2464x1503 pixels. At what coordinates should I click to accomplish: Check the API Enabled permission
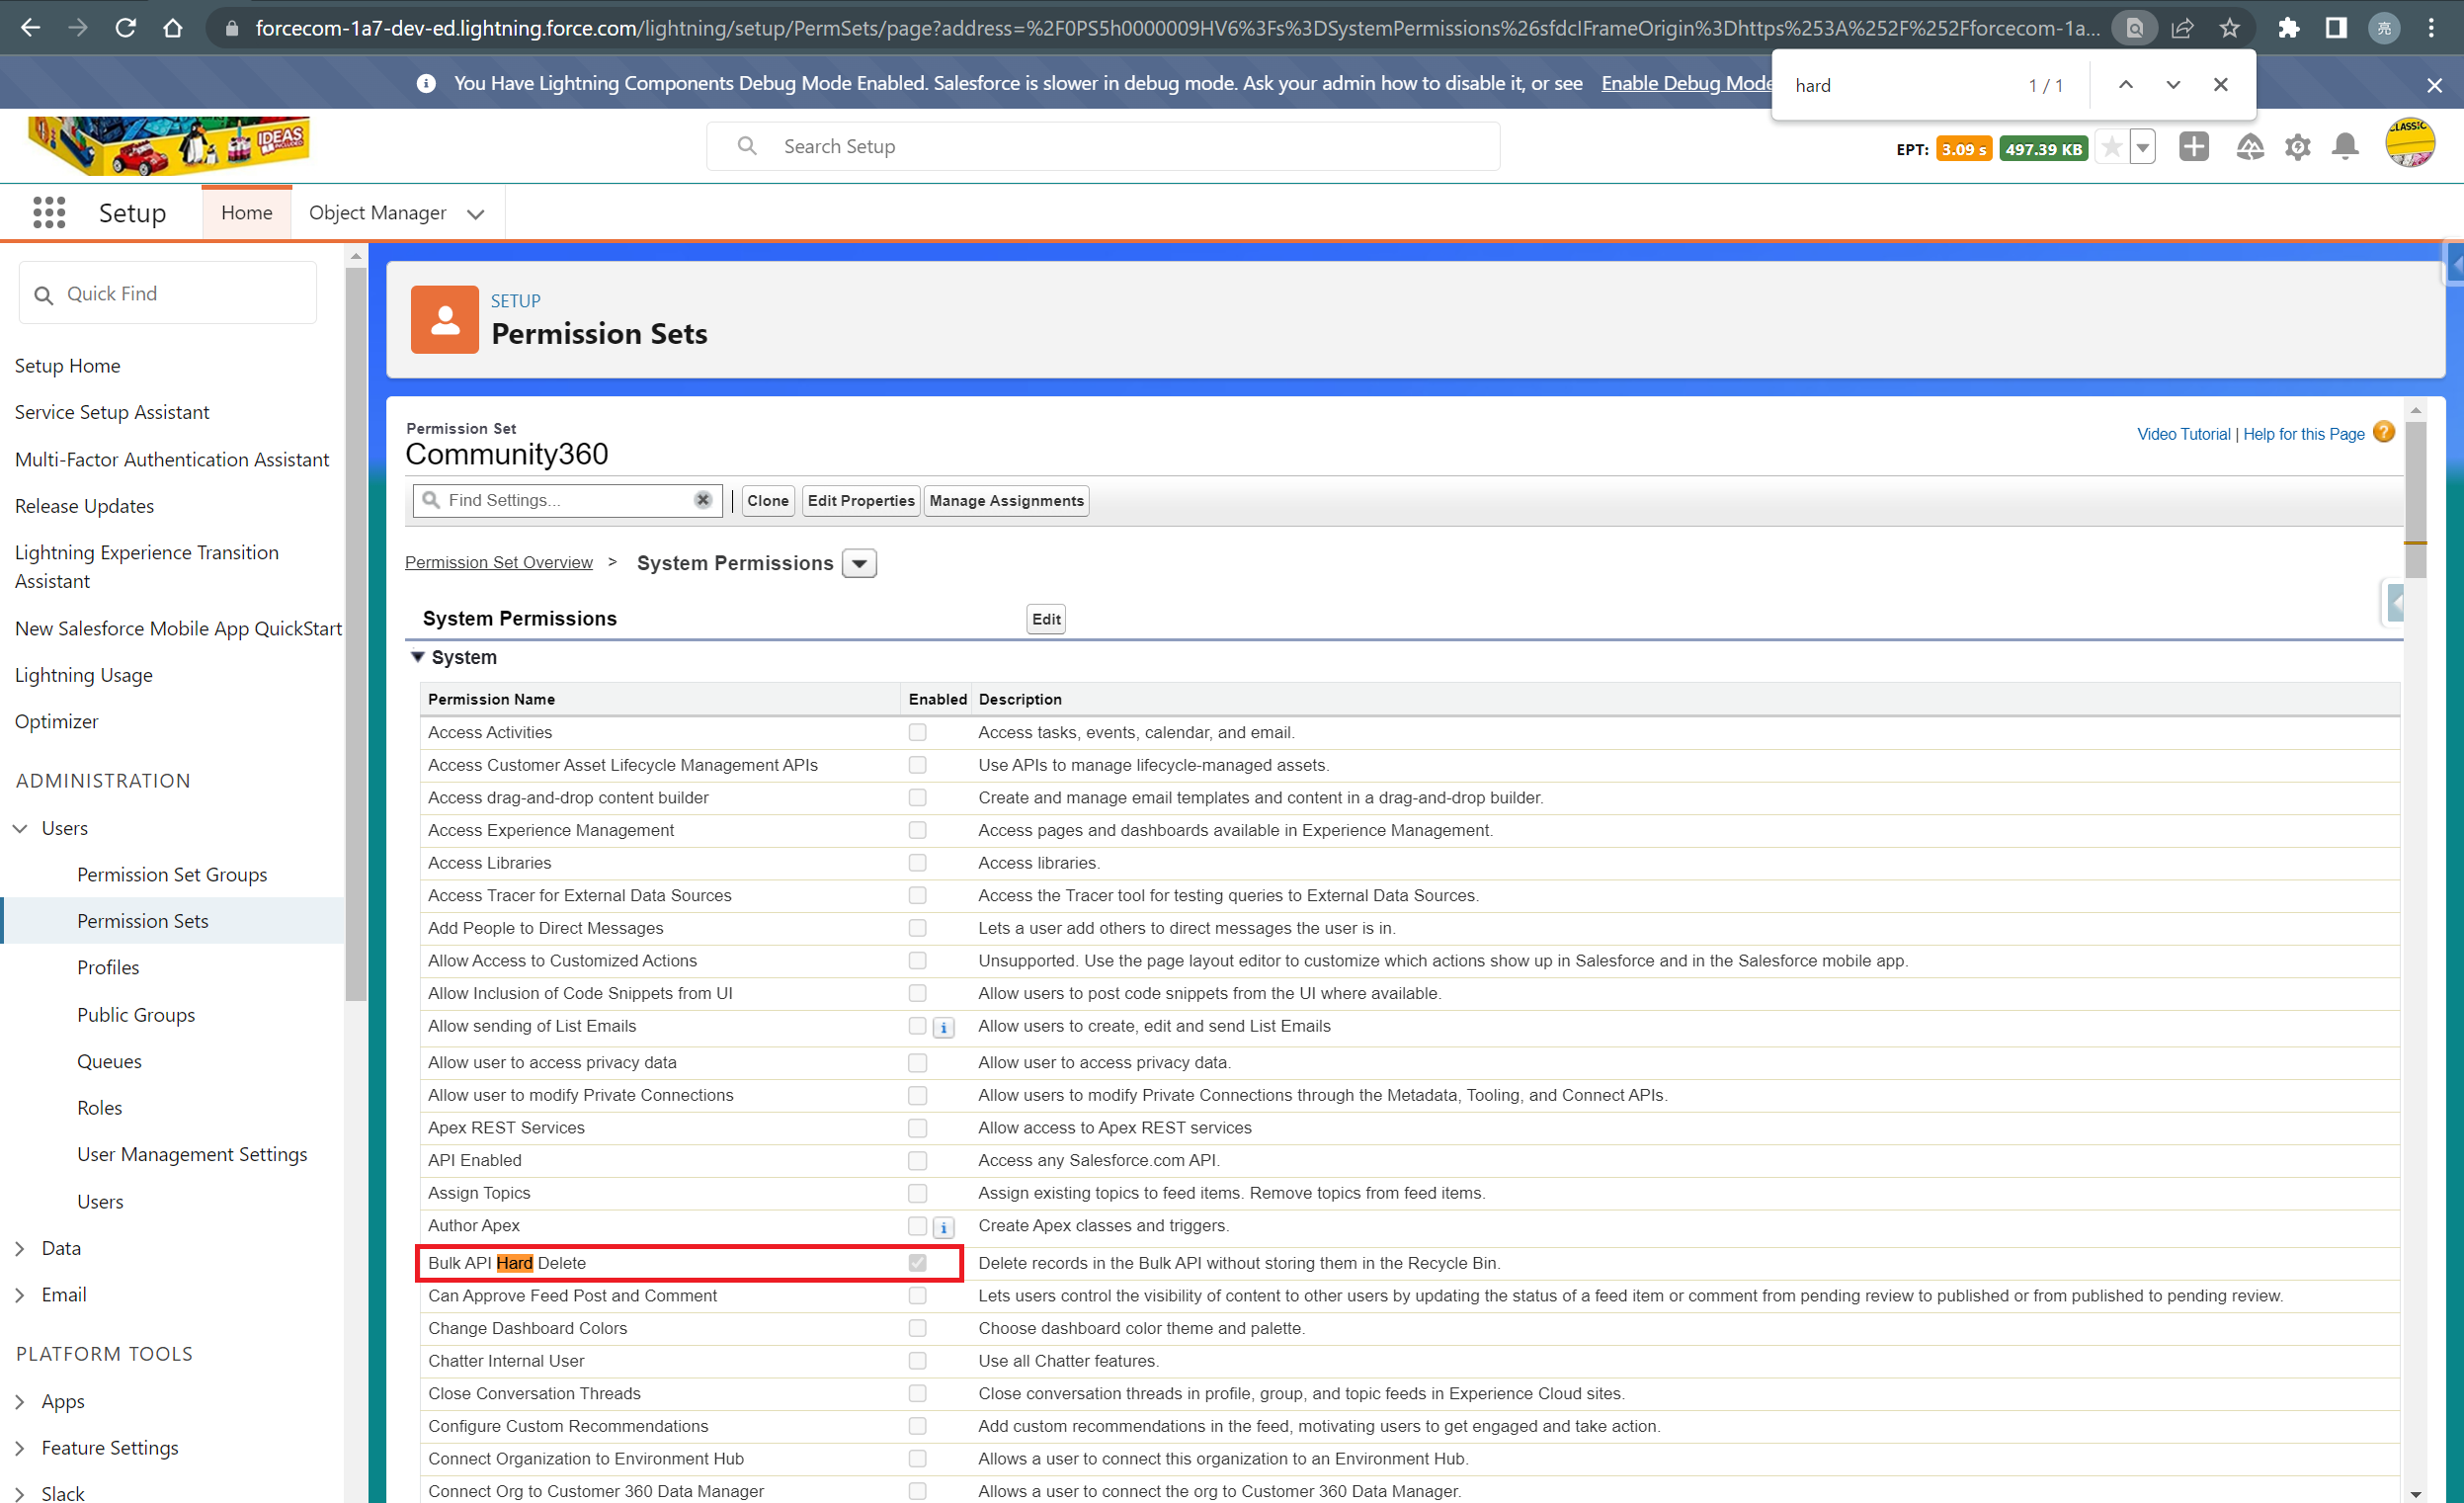pos(916,1160)
